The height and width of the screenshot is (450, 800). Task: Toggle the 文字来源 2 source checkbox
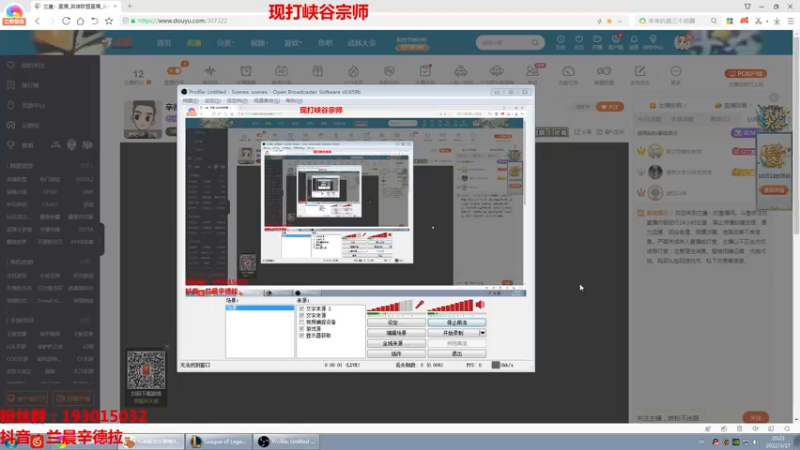[302, 309]
